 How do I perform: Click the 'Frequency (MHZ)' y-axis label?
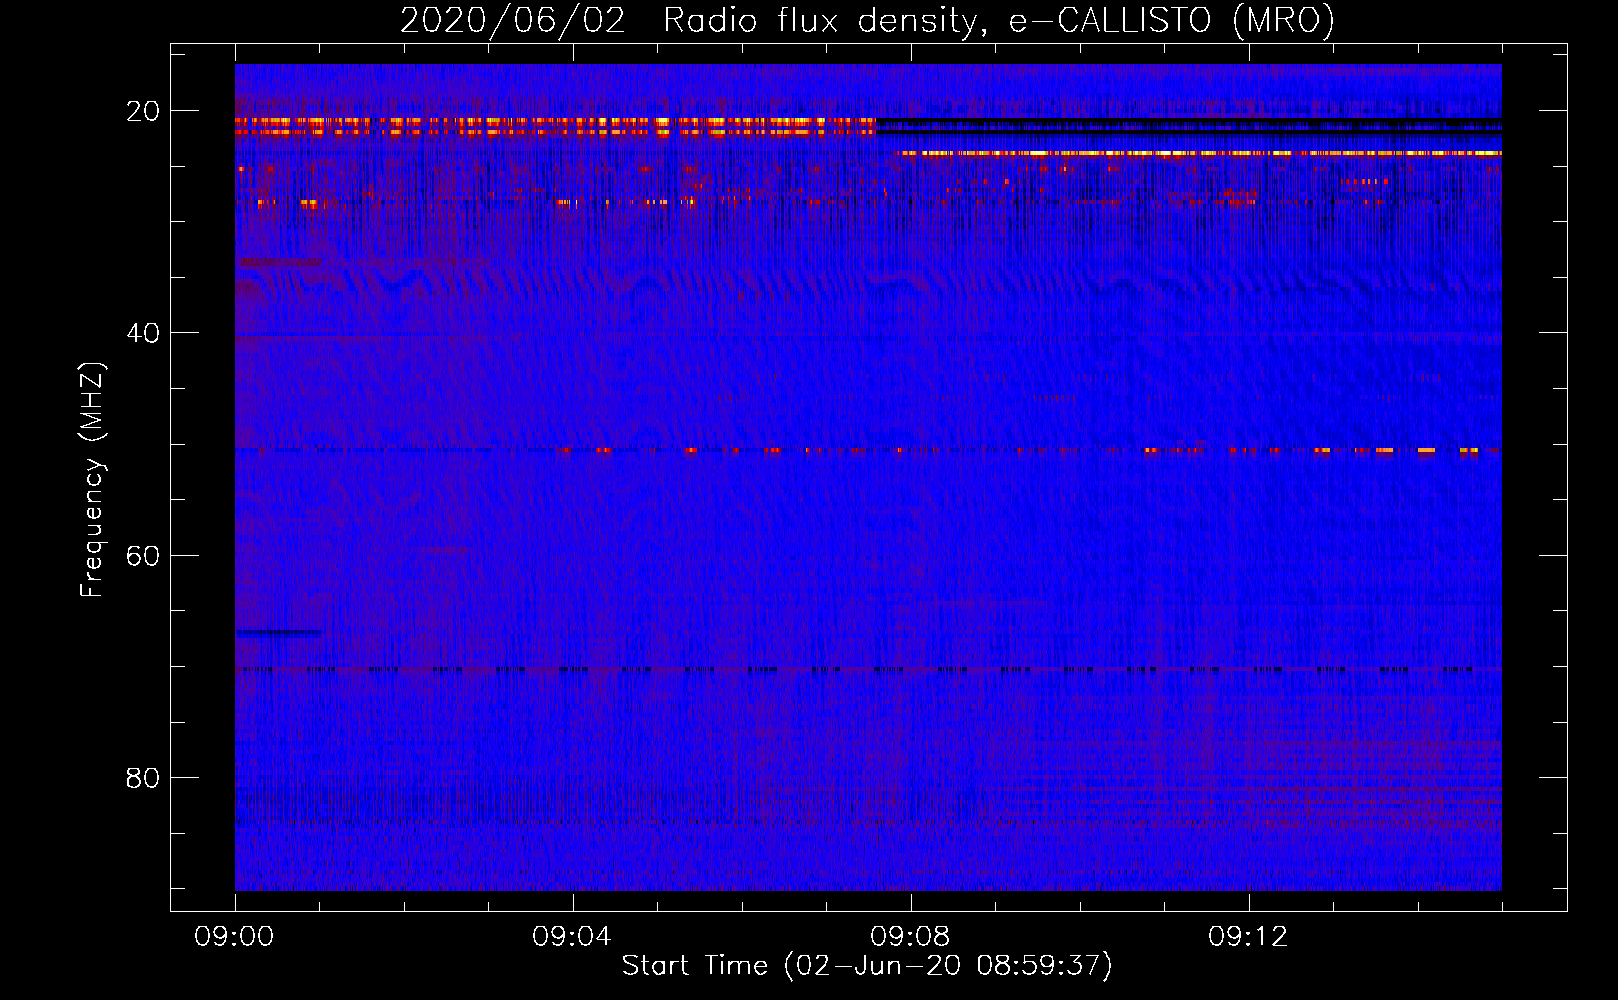coord(92,480)
